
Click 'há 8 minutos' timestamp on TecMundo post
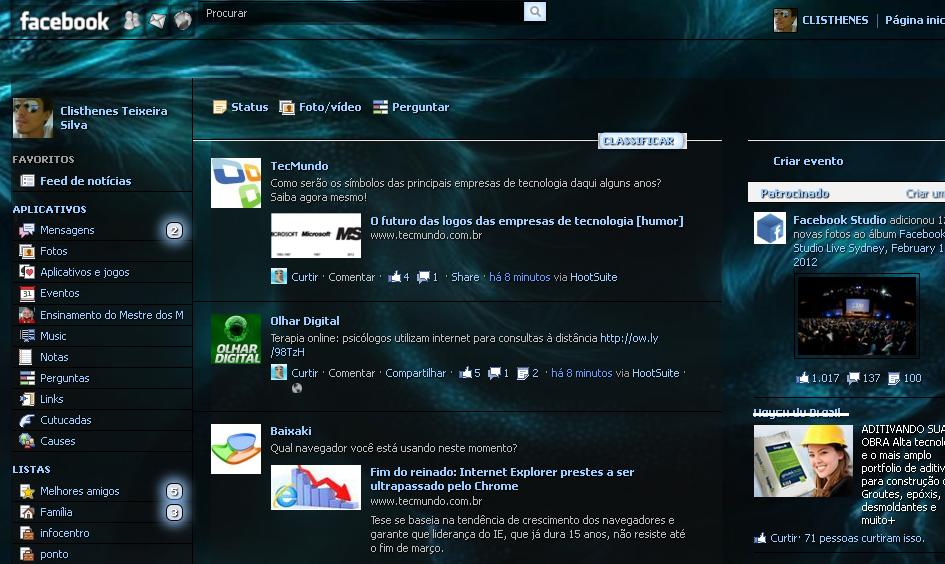(x=520, y=277)
